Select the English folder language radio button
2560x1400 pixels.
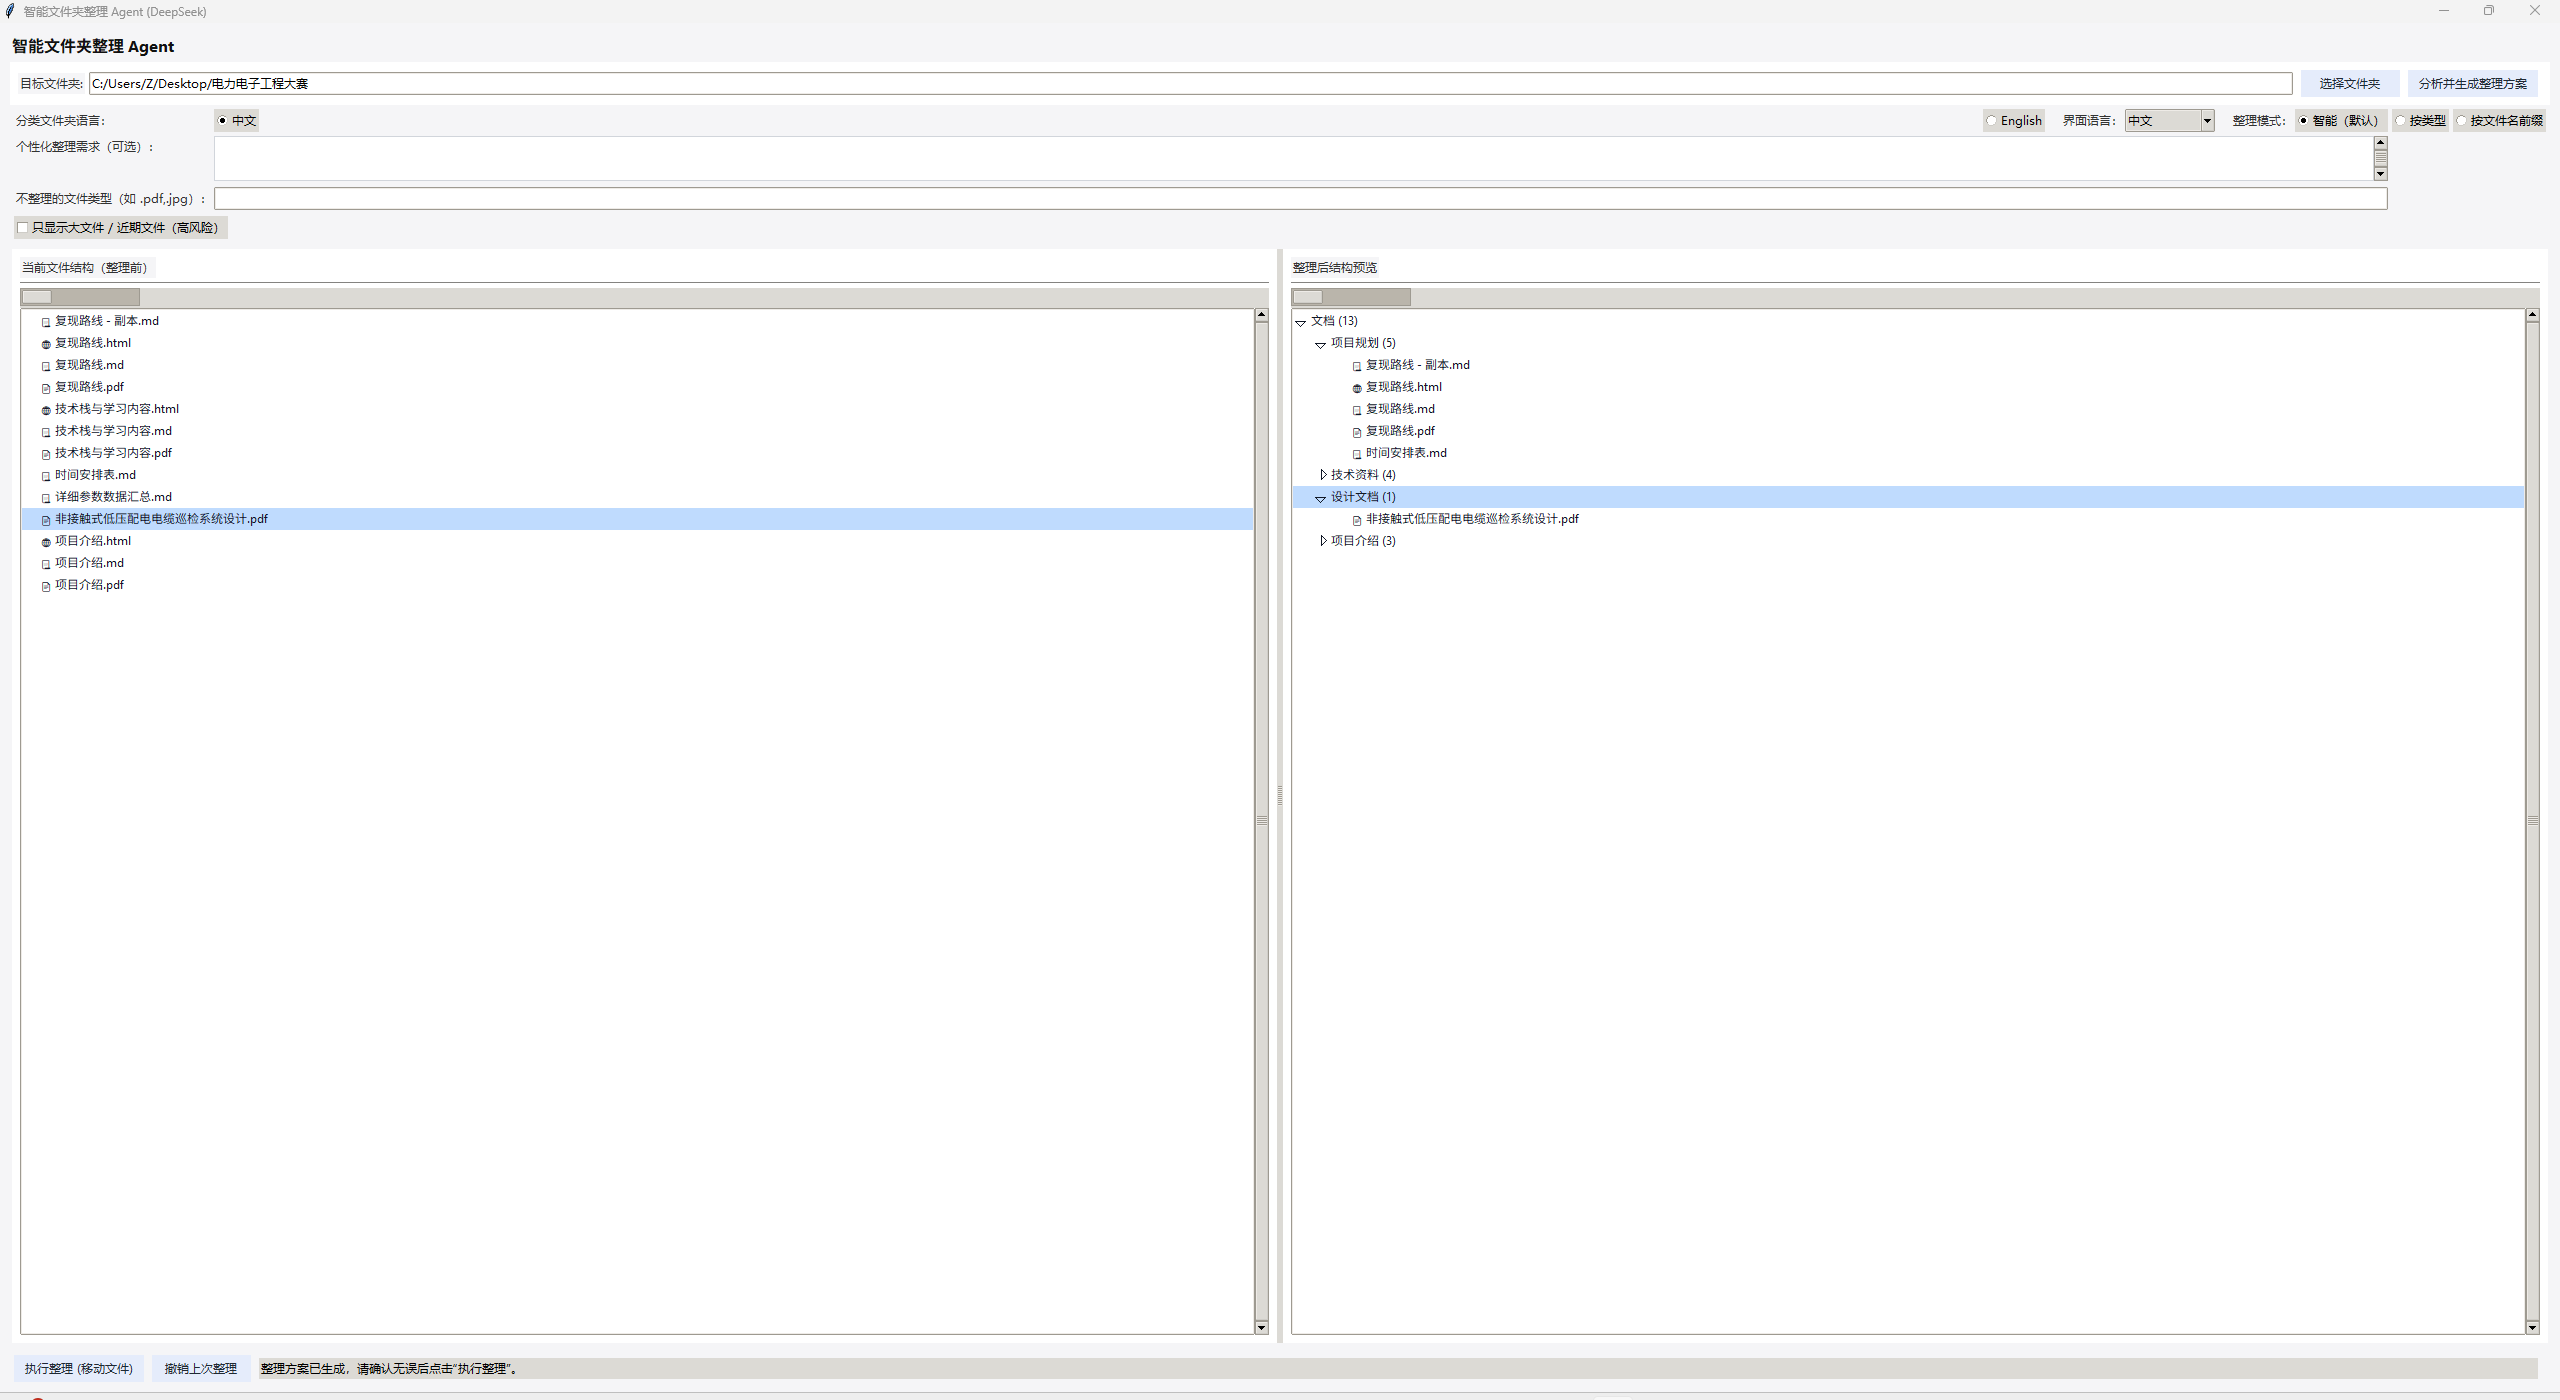point(1991,121)
